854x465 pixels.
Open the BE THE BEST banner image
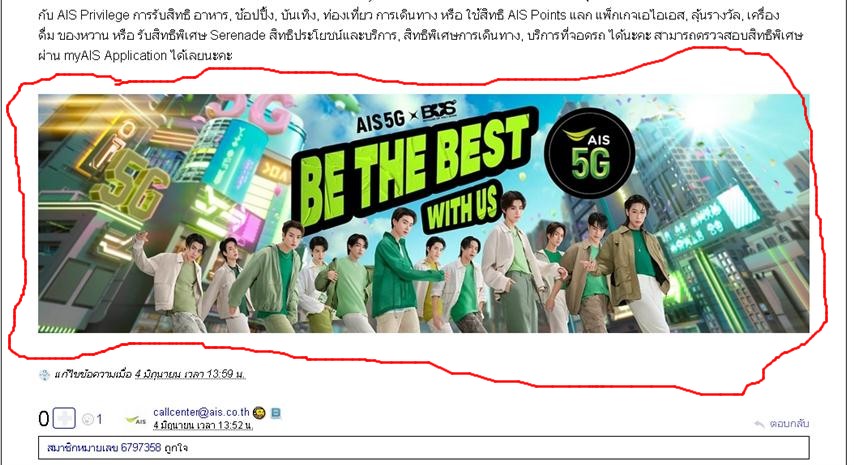coord(424,213)
